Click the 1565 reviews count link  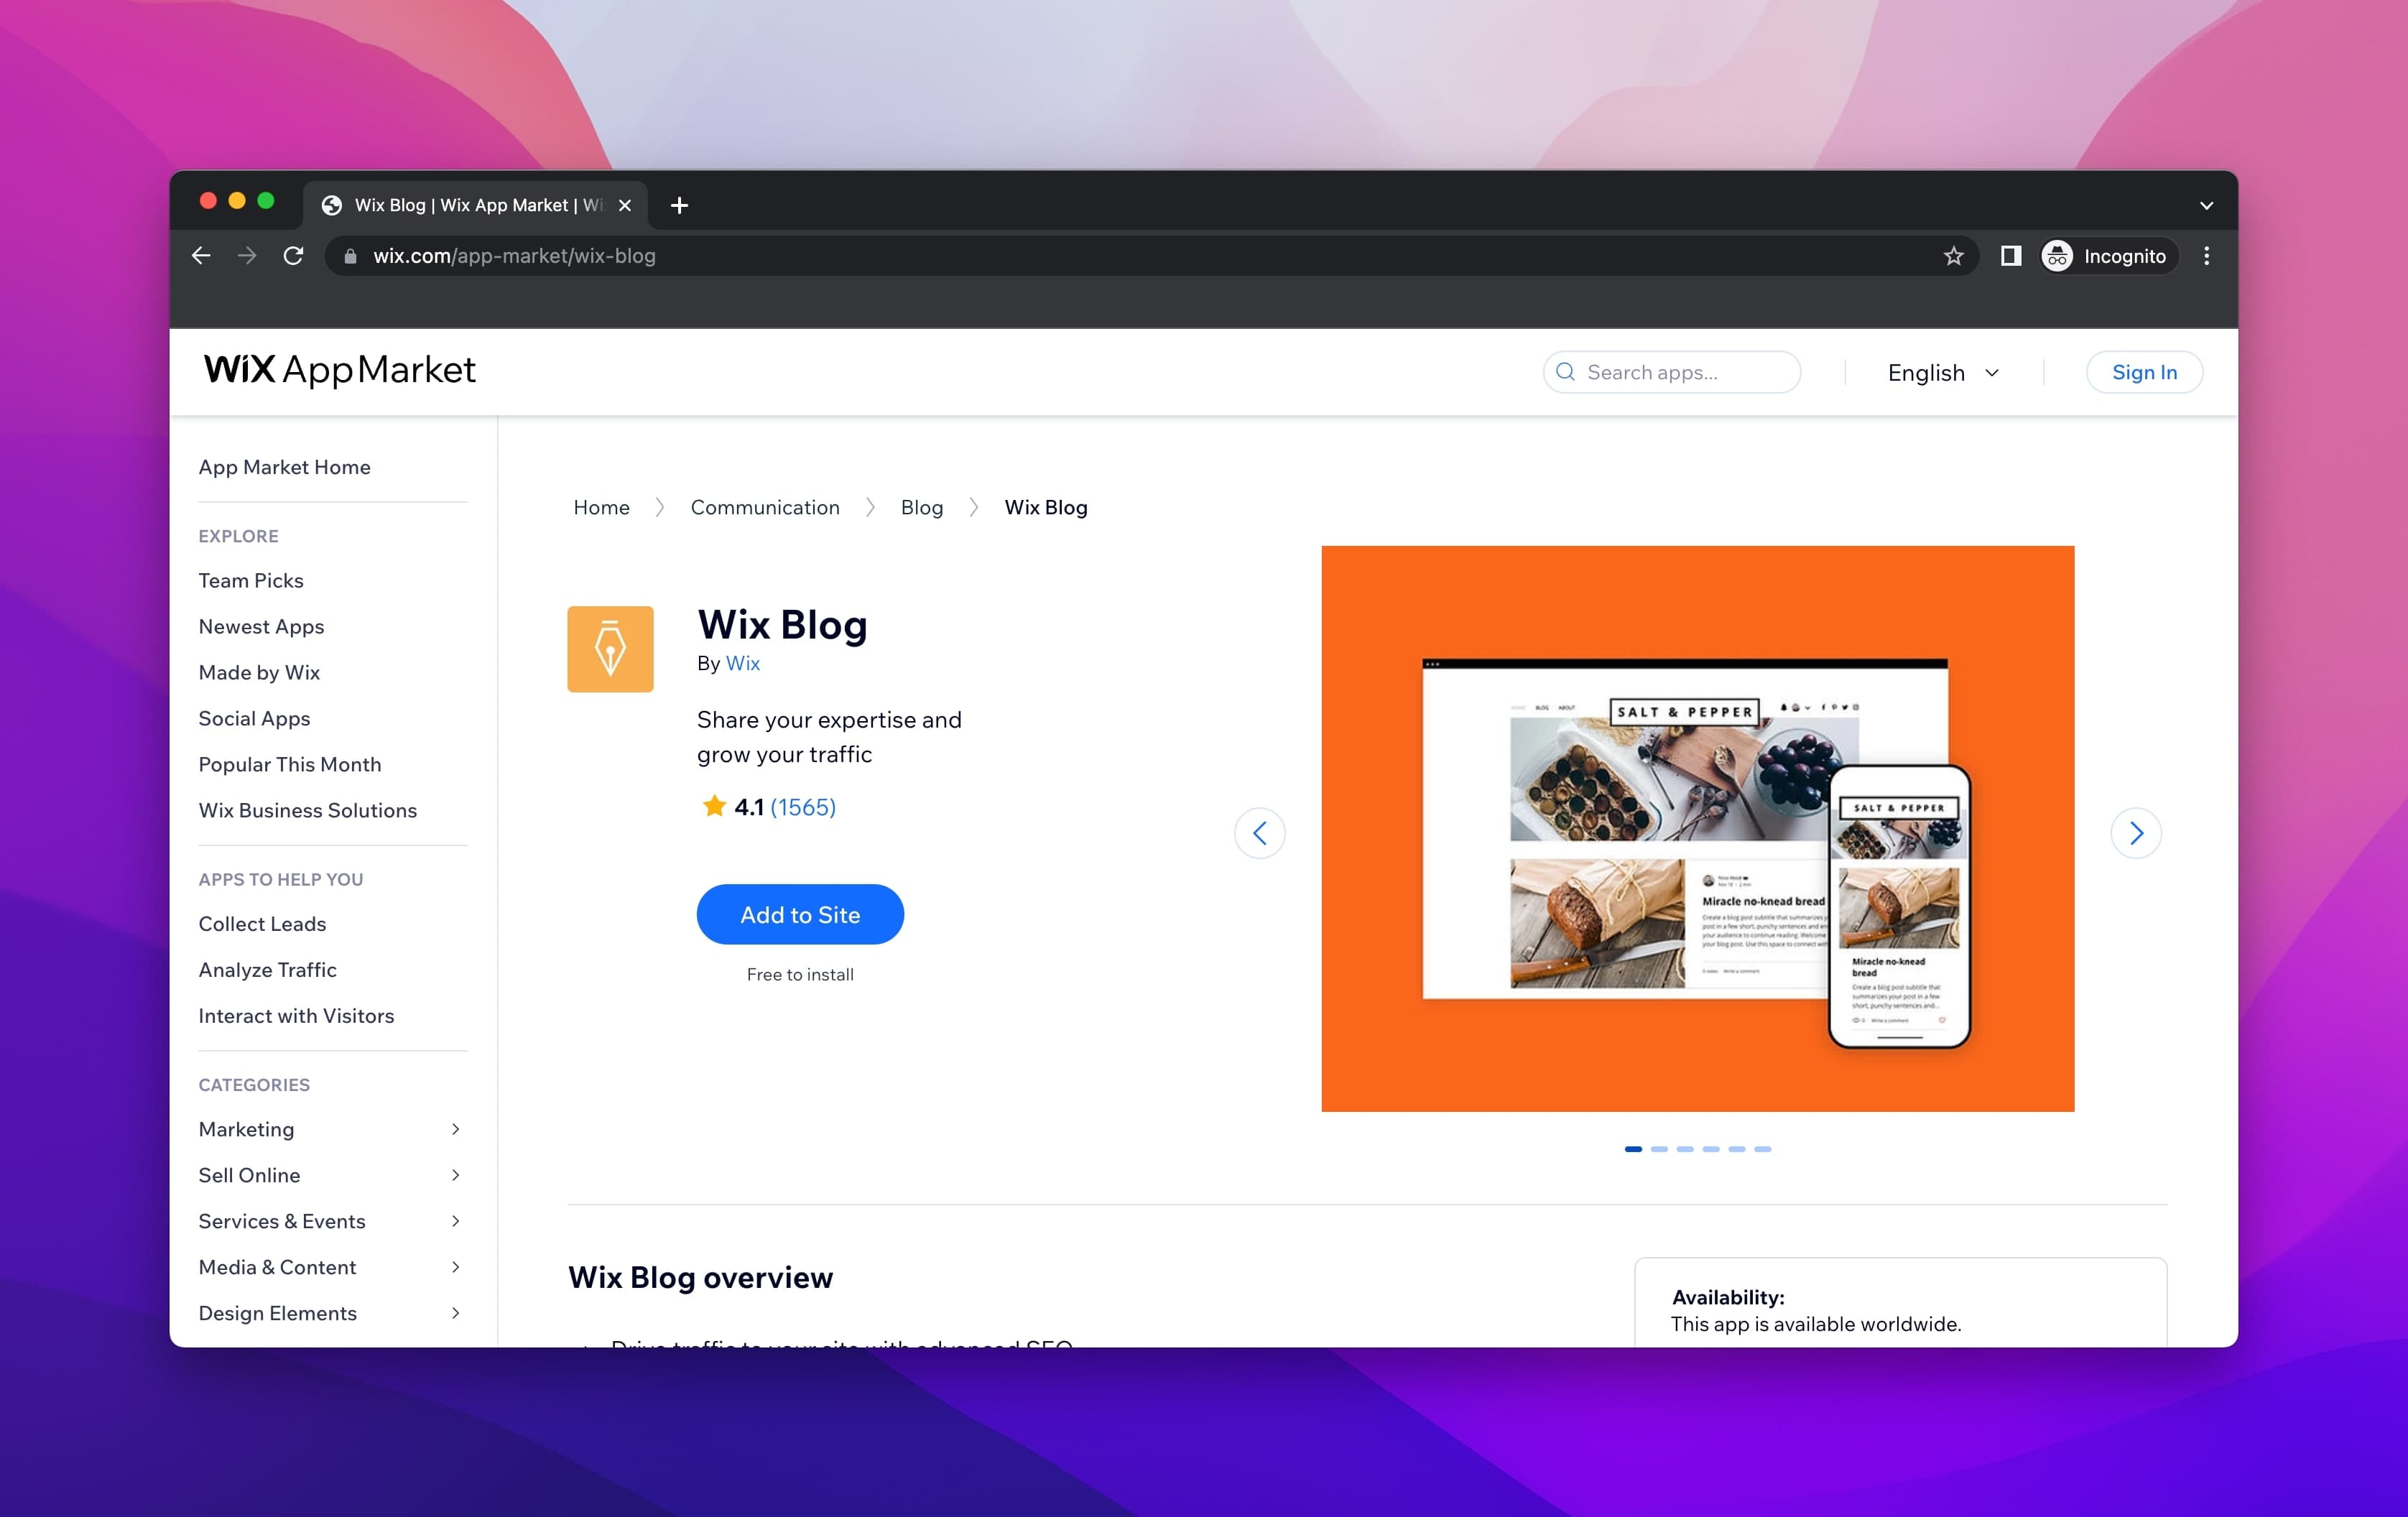[x=804, y=807]
